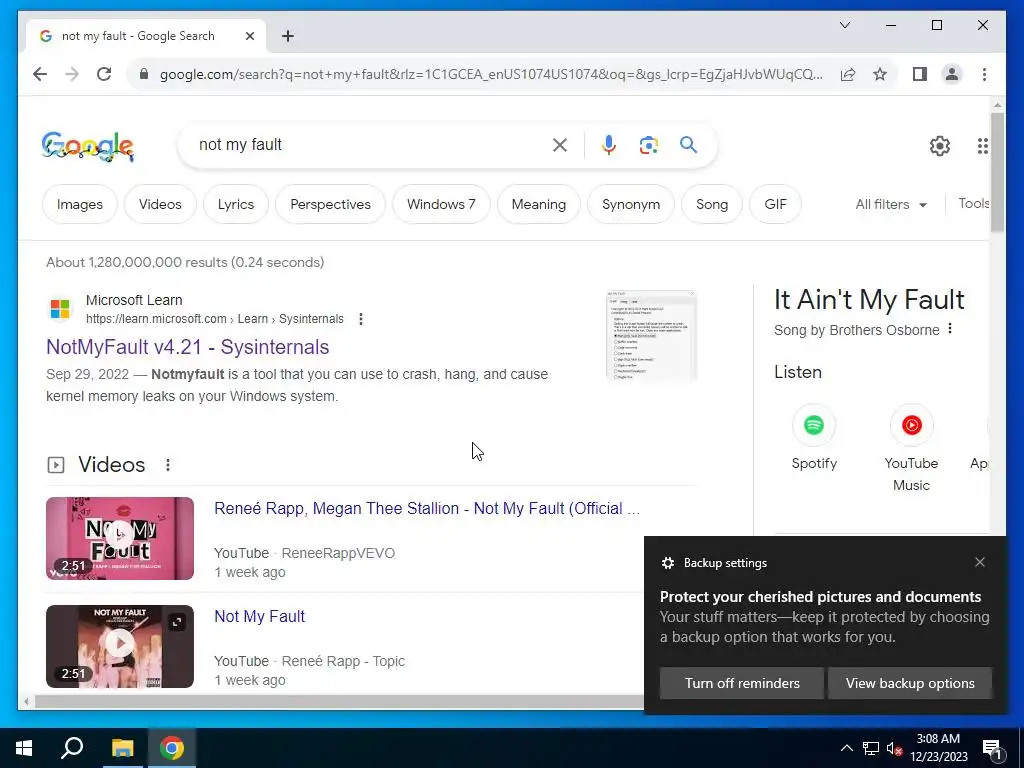Image resolution: width=1024 pixels, height=768 pixels.
Task: Click the browser forward arrow
Action: coord(72,74)
